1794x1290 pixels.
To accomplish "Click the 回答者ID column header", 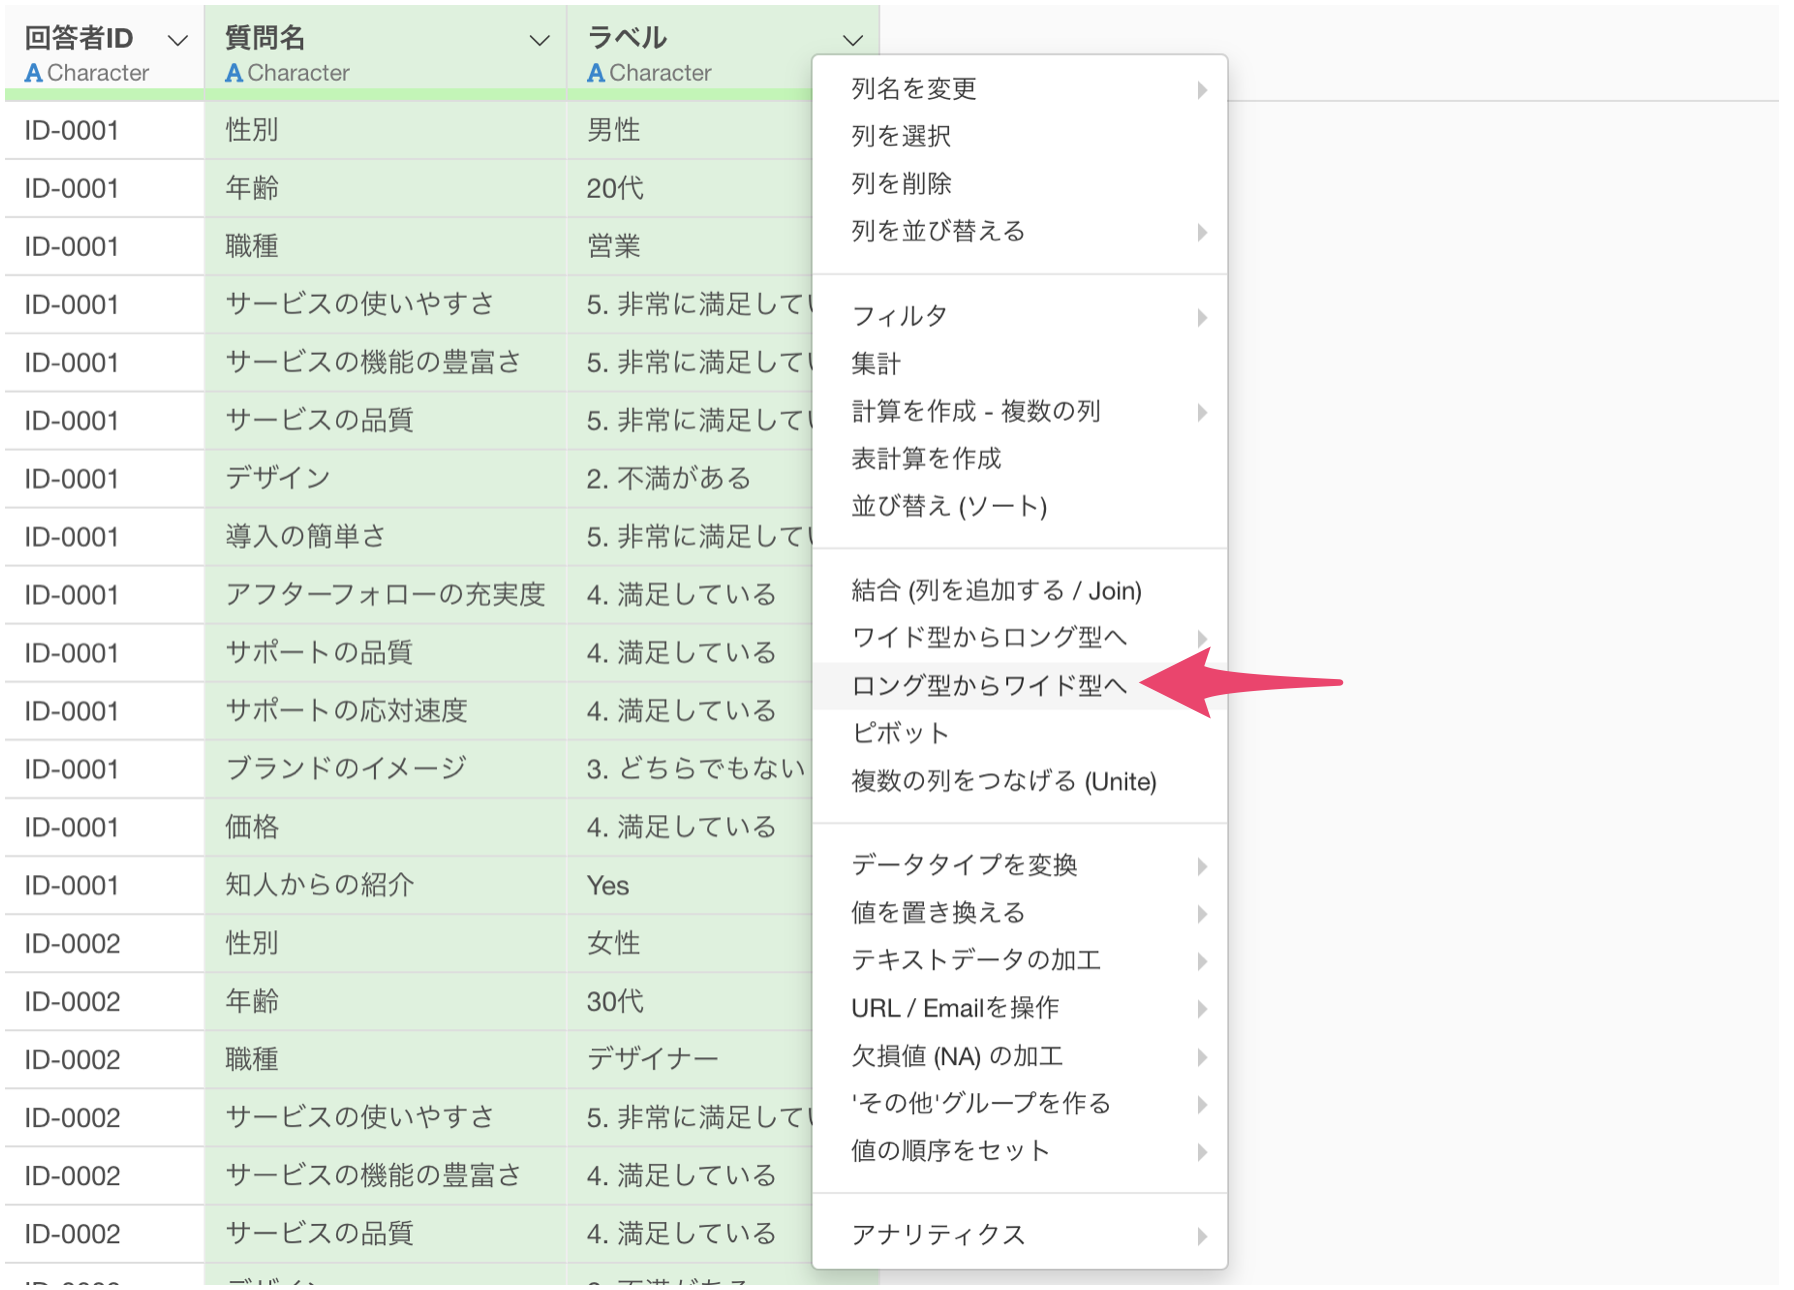I will point(79,38).
